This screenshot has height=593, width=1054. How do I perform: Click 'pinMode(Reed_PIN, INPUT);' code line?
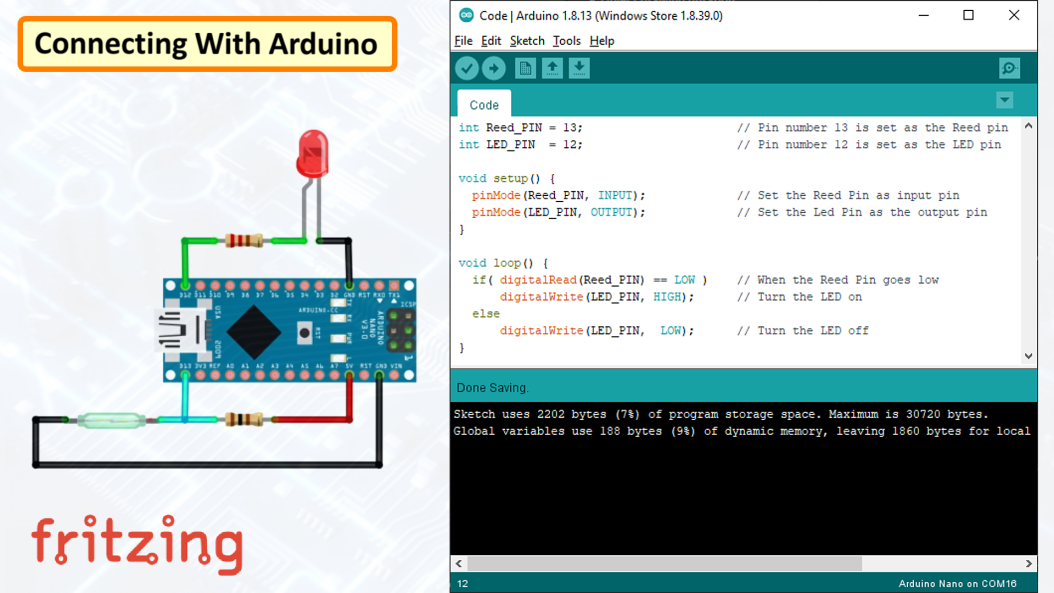[558, 196]
